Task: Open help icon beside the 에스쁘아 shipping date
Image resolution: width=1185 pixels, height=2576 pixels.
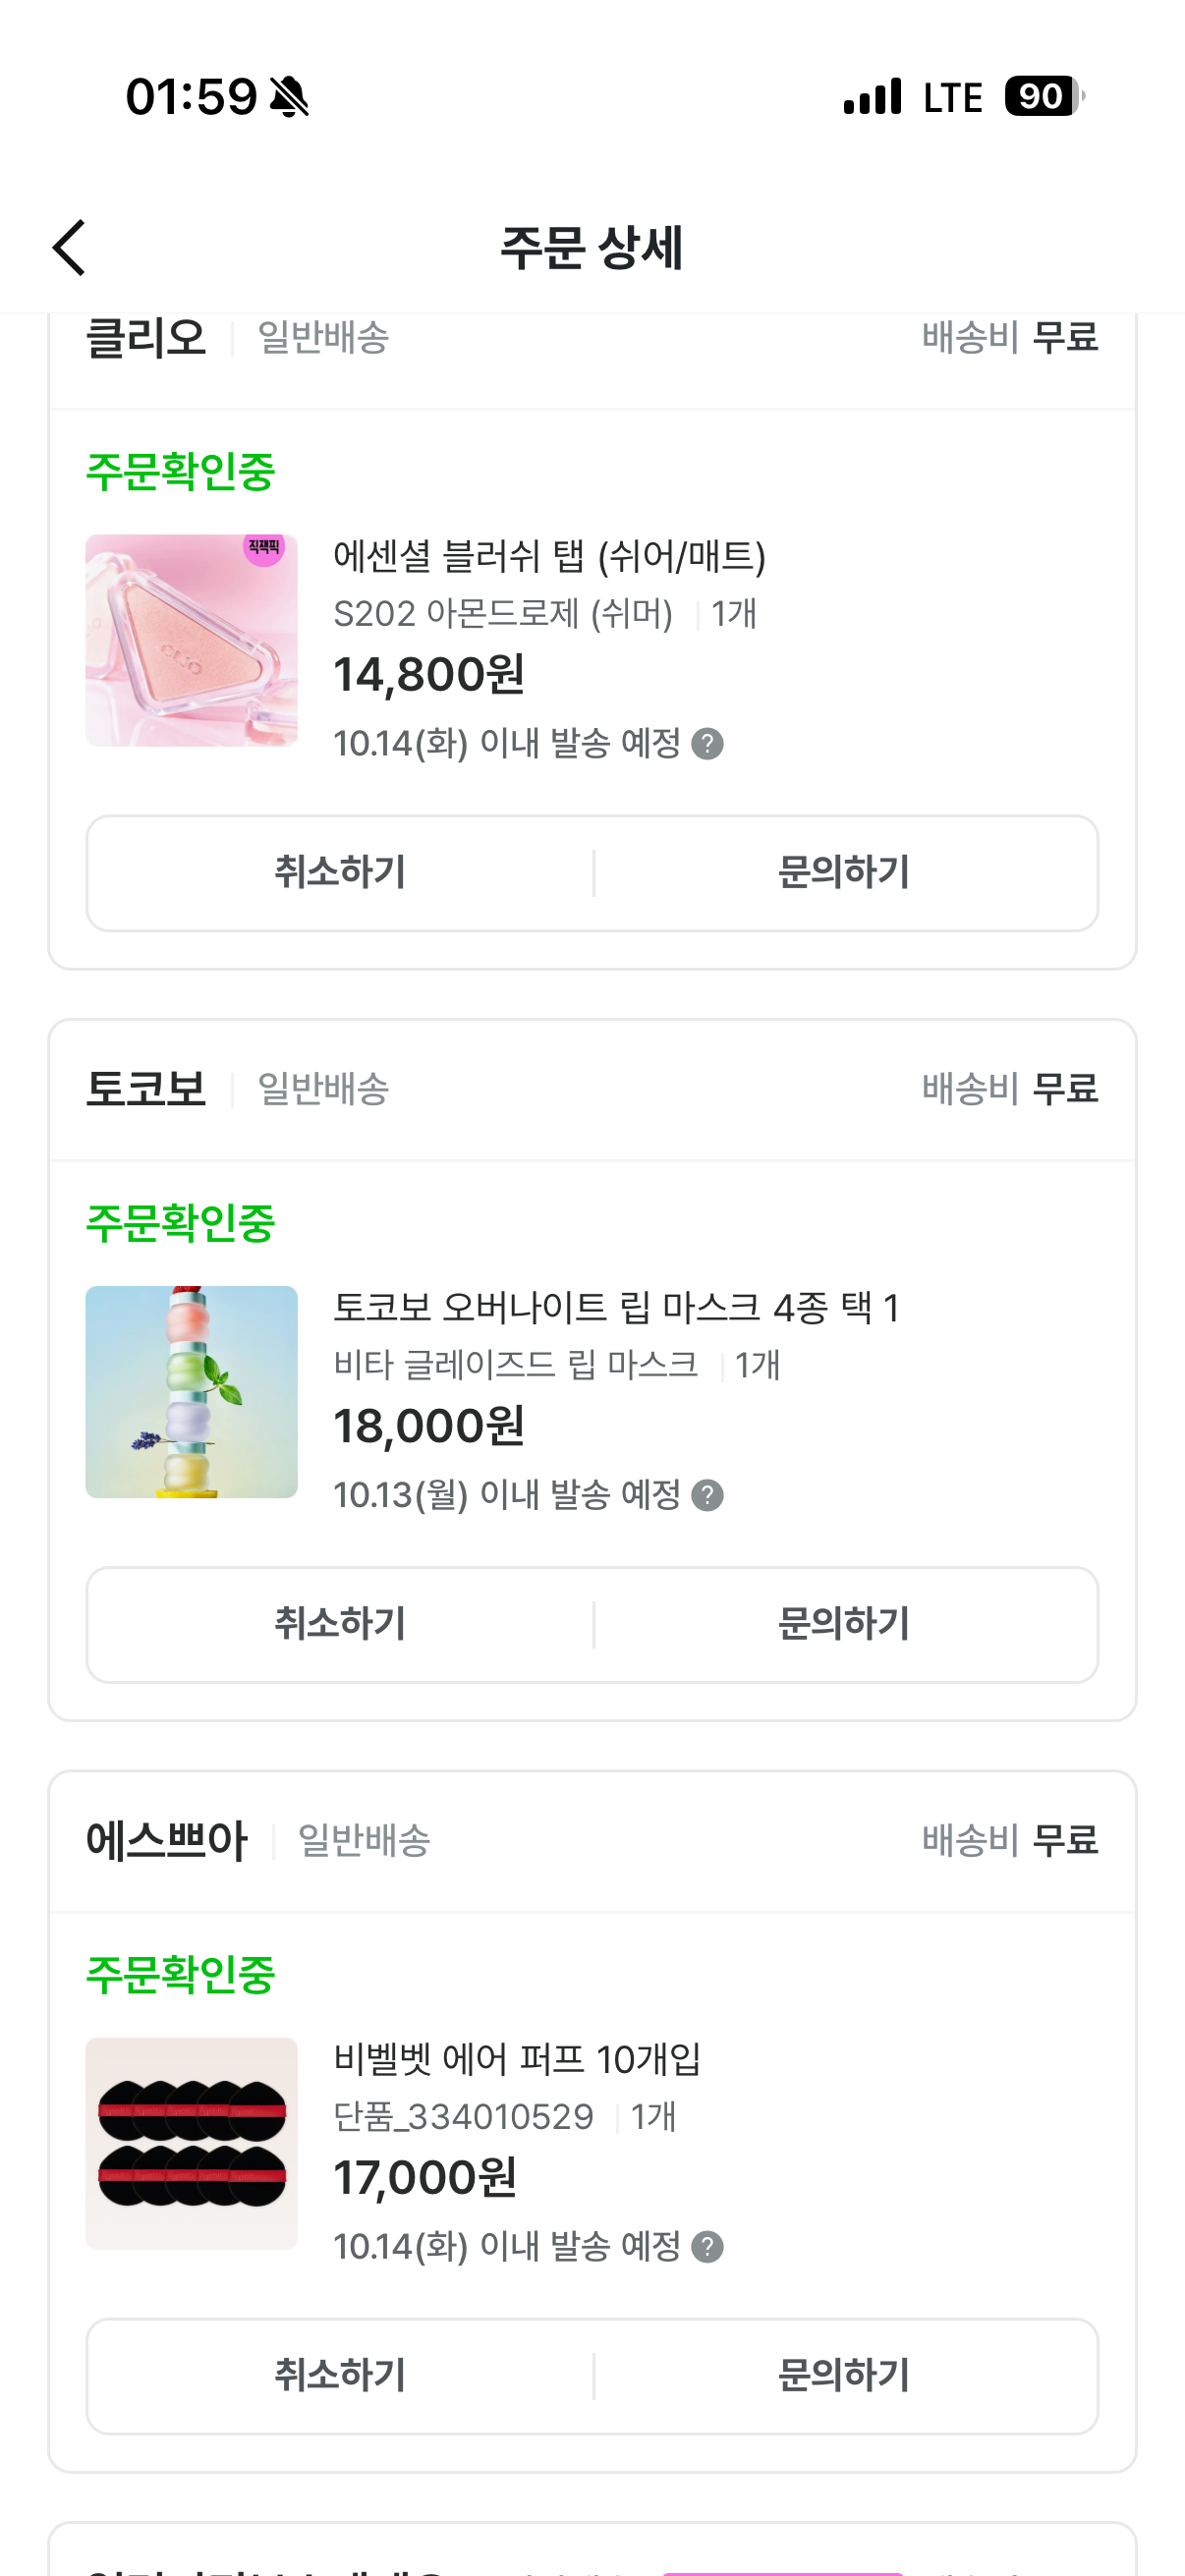Action: (x=707, y=2247)
